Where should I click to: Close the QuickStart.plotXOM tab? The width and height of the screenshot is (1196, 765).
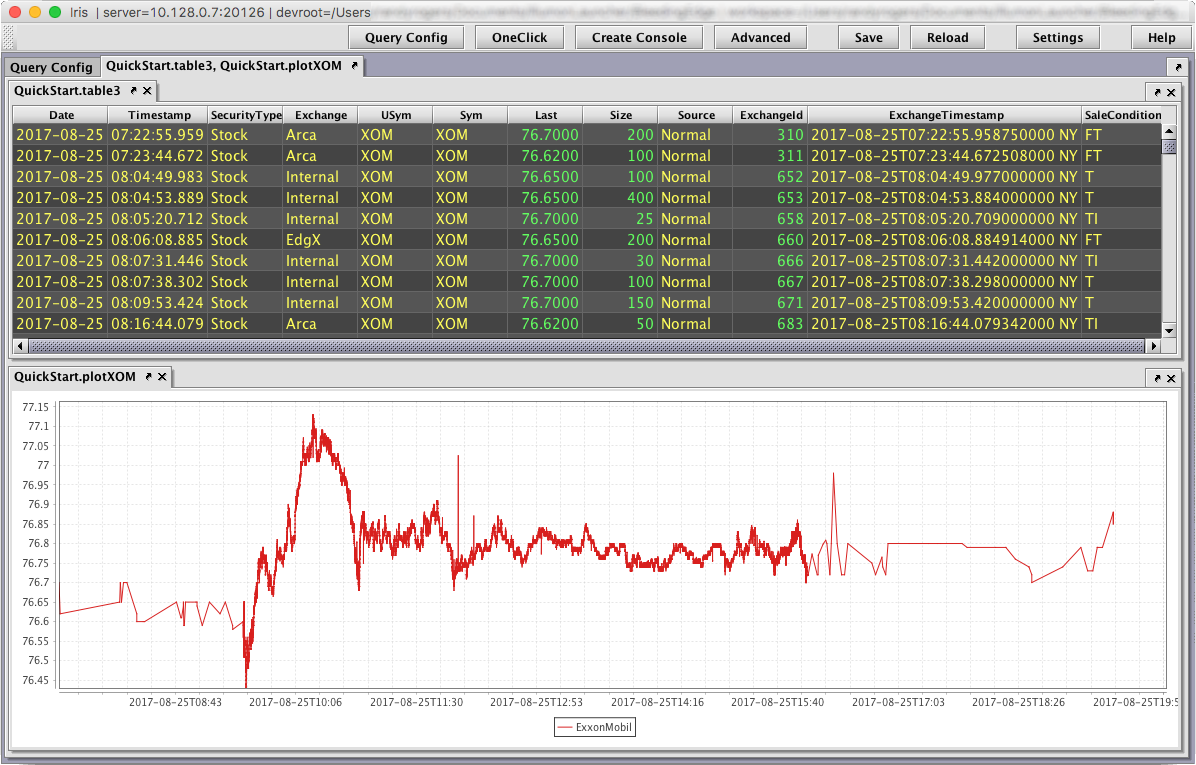click(162, 377)
